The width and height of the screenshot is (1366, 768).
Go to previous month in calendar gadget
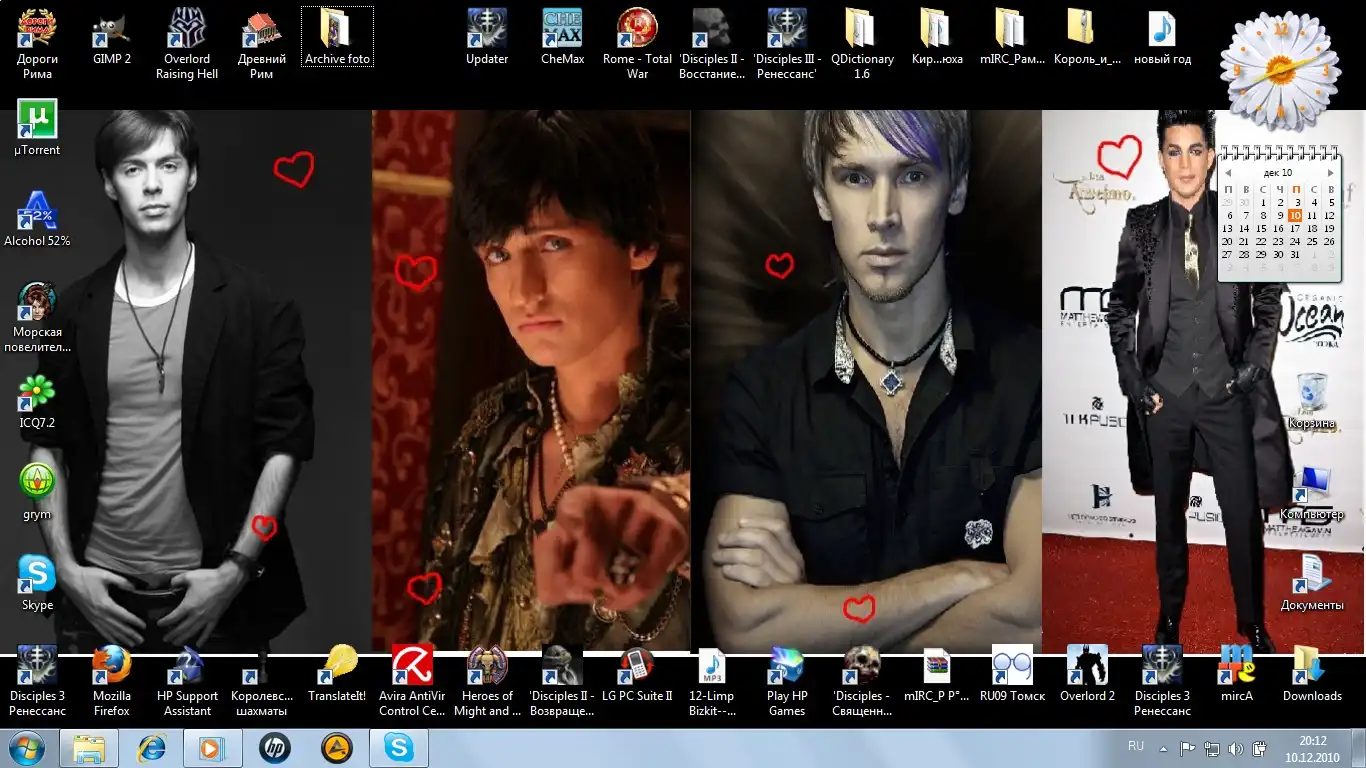pyautogui.click(x=1228, y=173)
